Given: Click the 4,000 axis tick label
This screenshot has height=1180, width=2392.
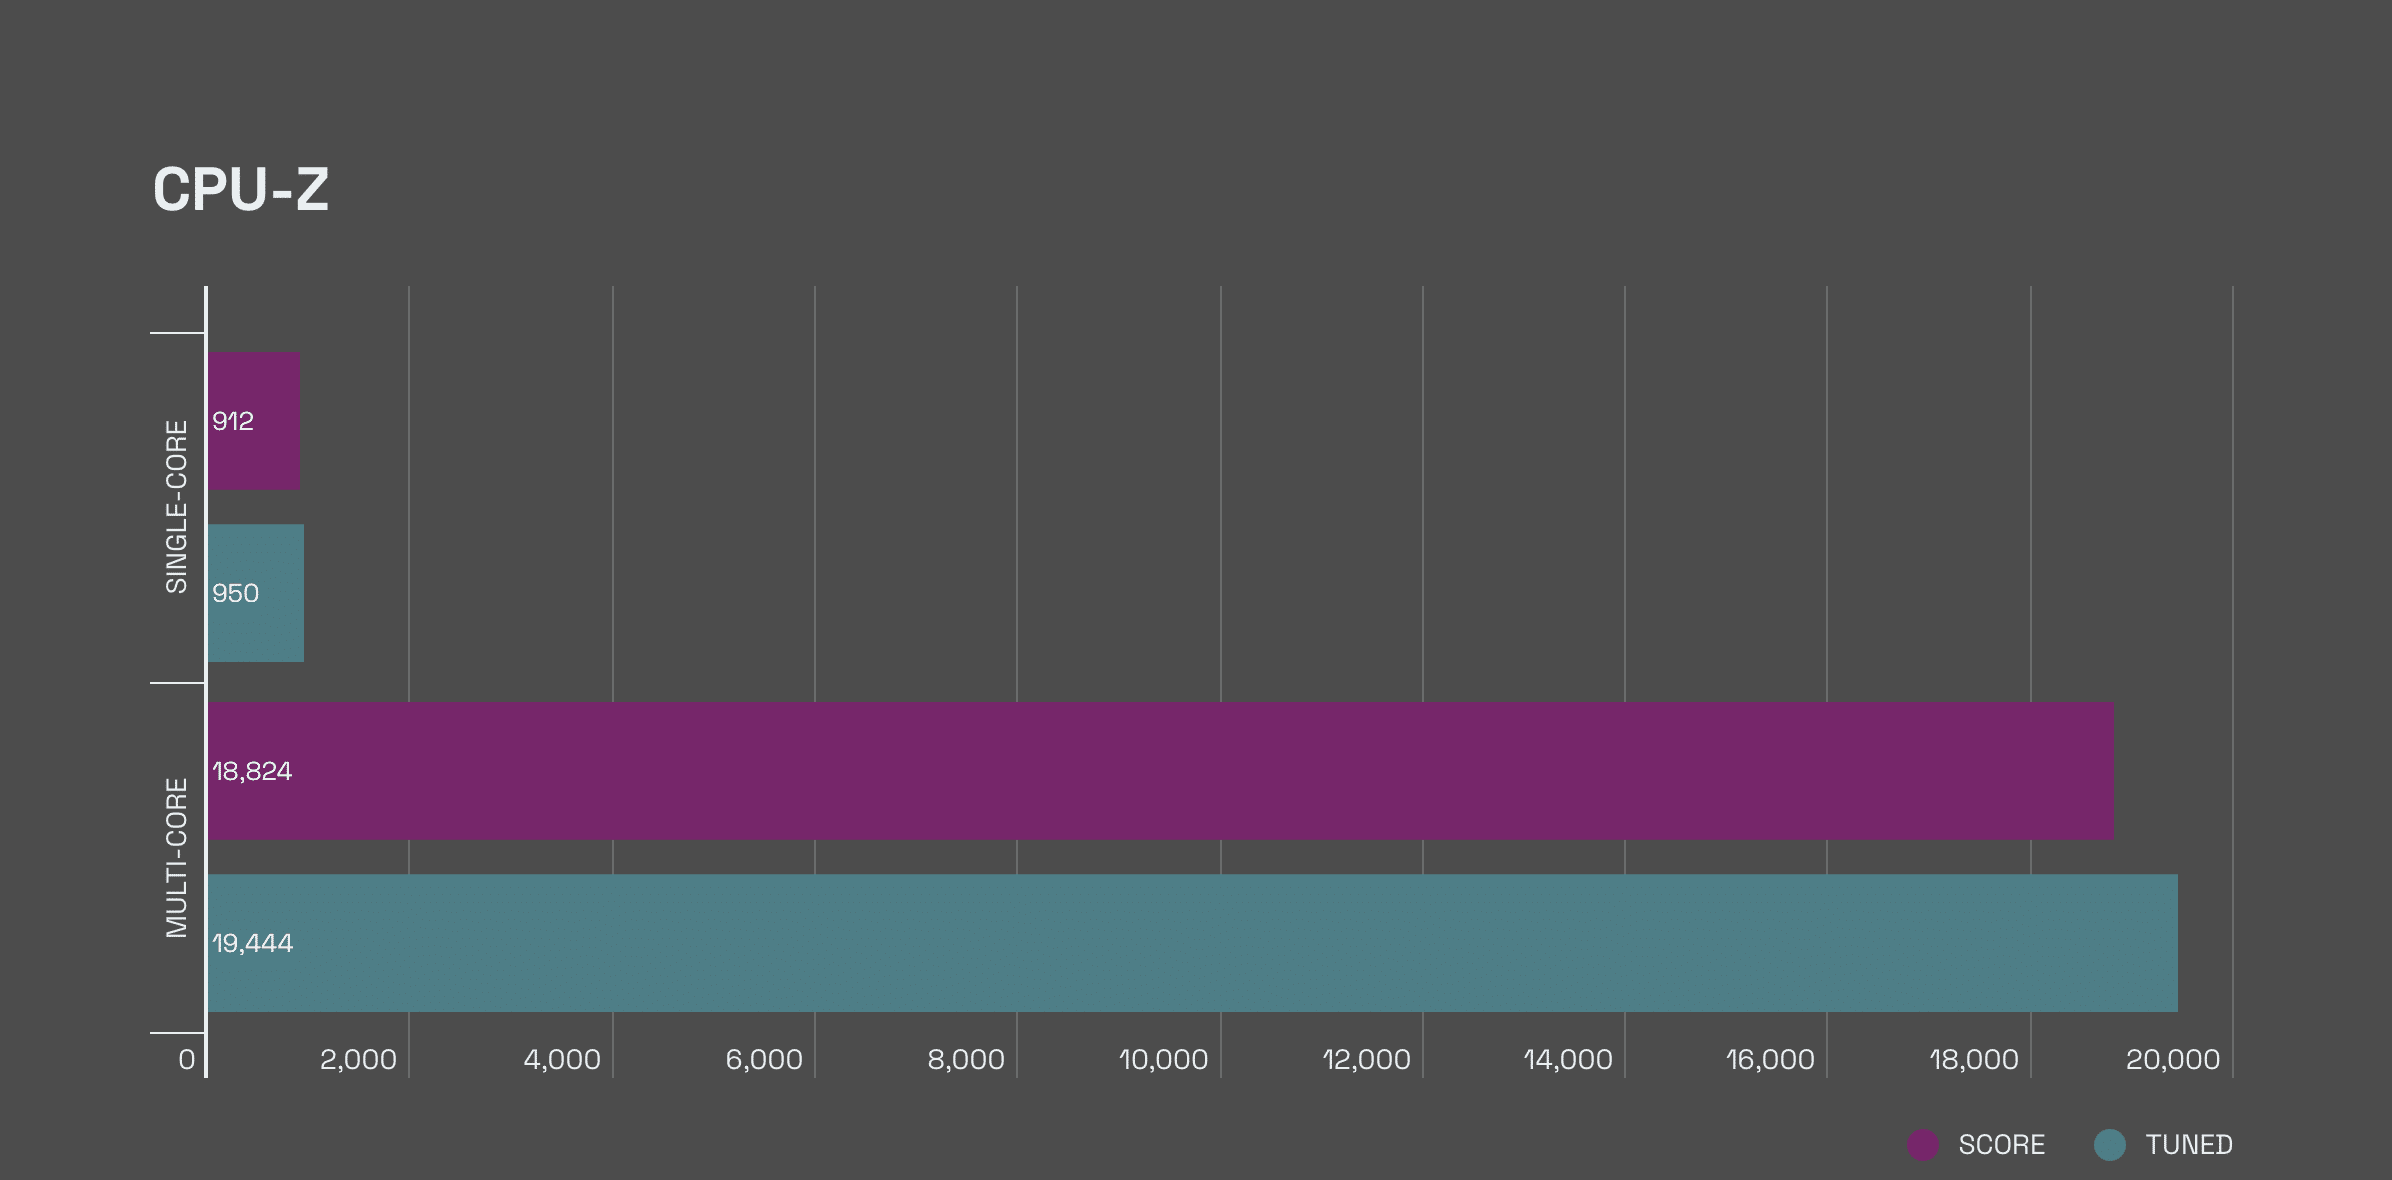Looking at the screenshot, I should tap(562, 1060).
